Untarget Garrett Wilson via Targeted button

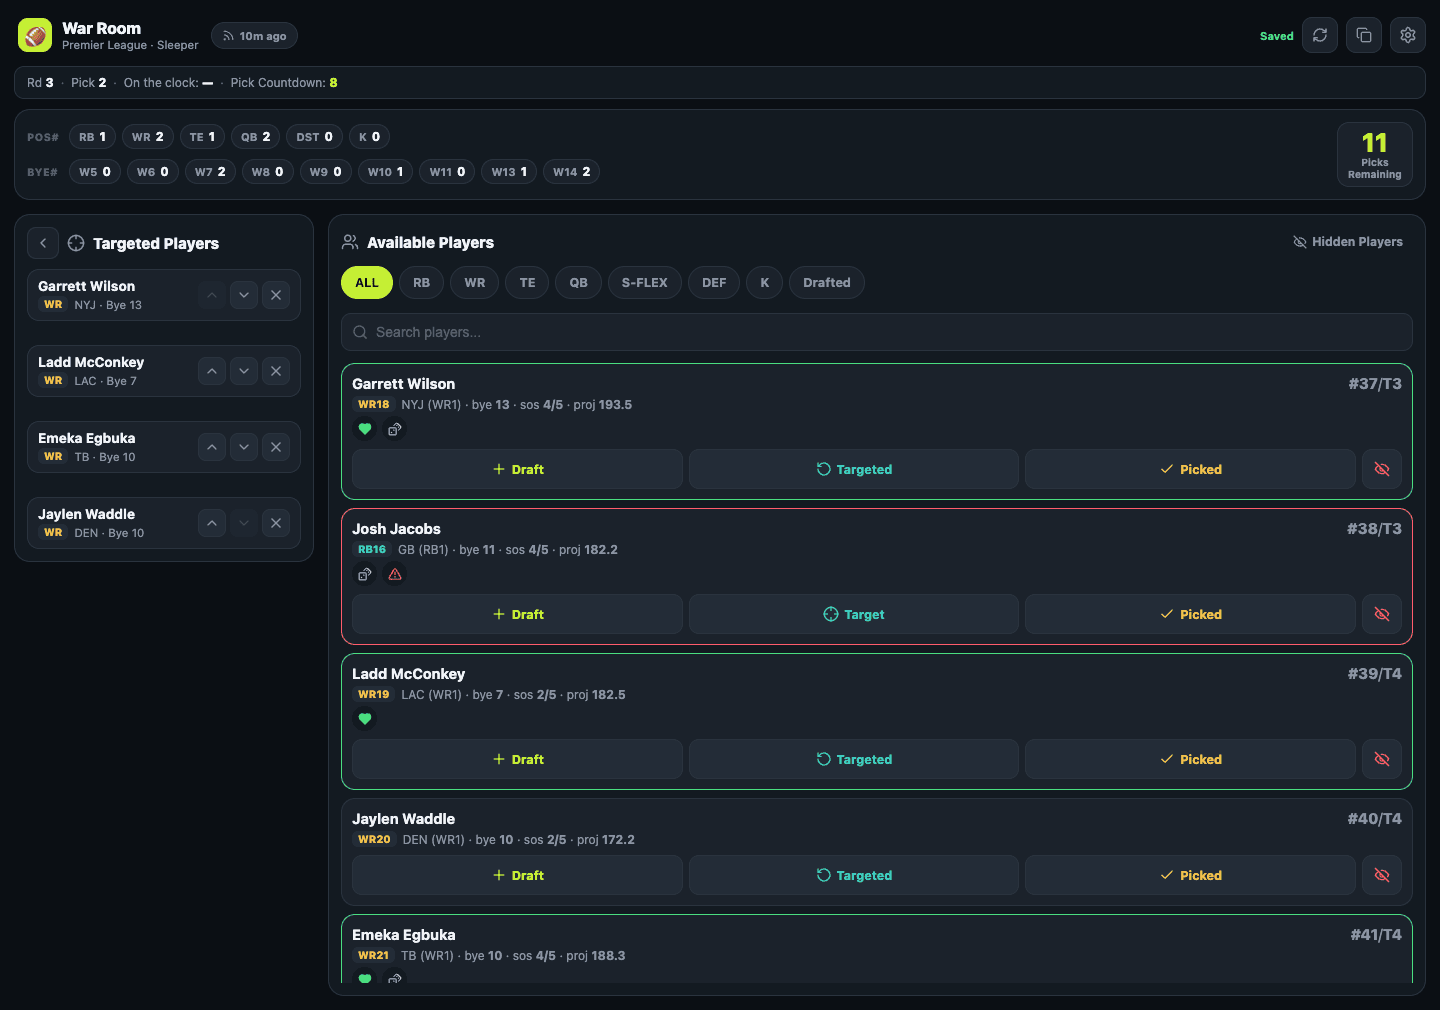(854, 469)
